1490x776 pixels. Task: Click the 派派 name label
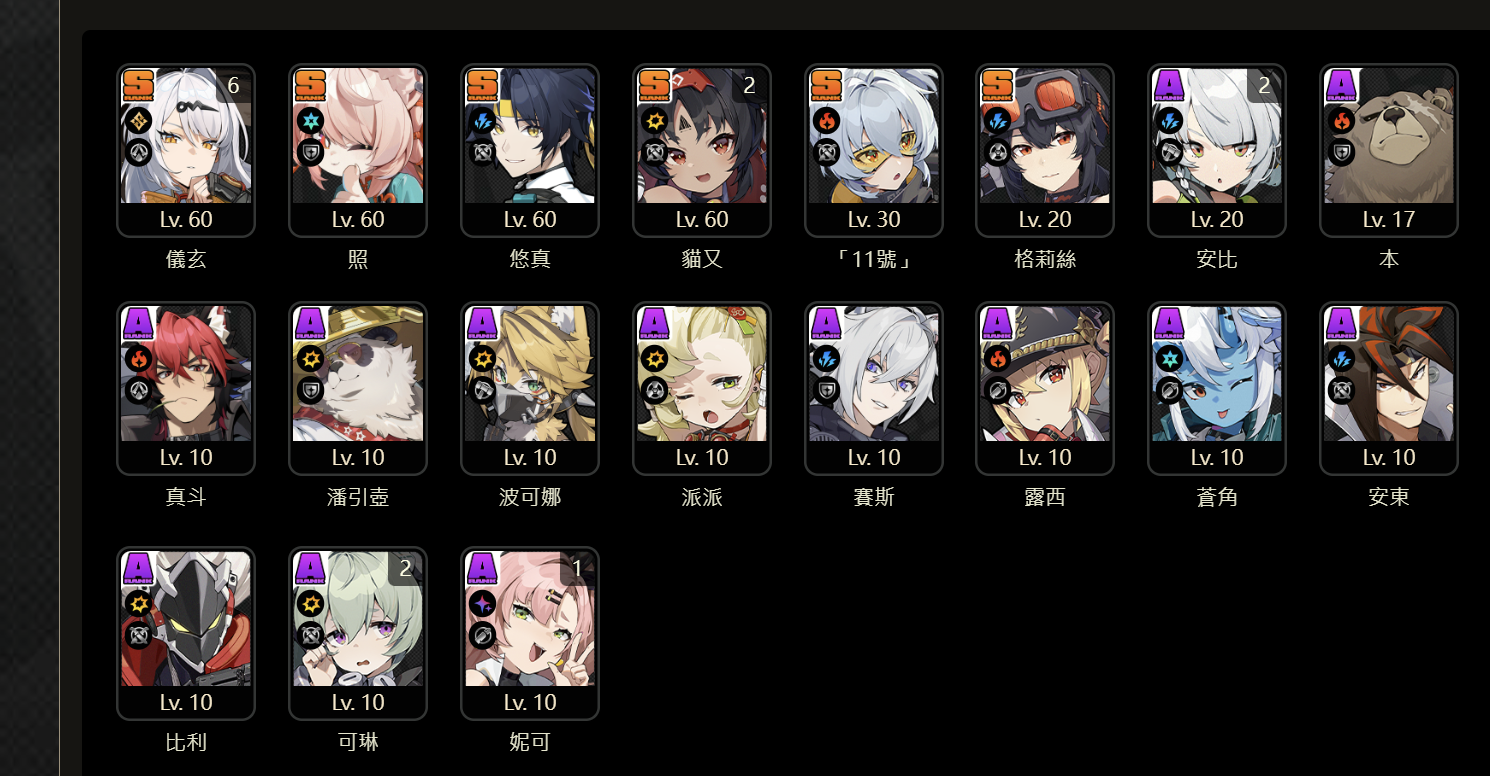click(702, 497)
